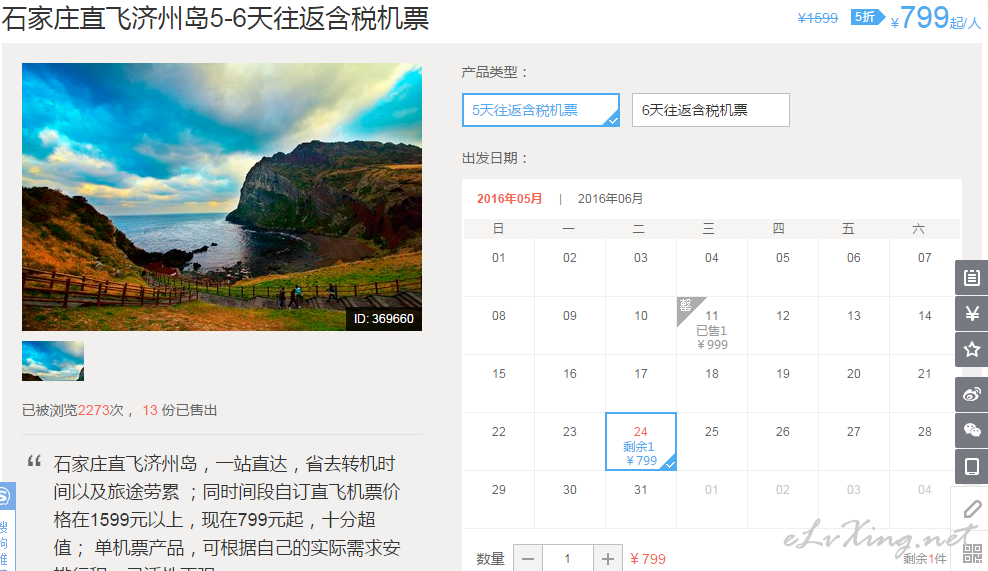Select departure date 24 with ¥799
Image resolution: width=988 pixels, height=571 pixels.
641,441
